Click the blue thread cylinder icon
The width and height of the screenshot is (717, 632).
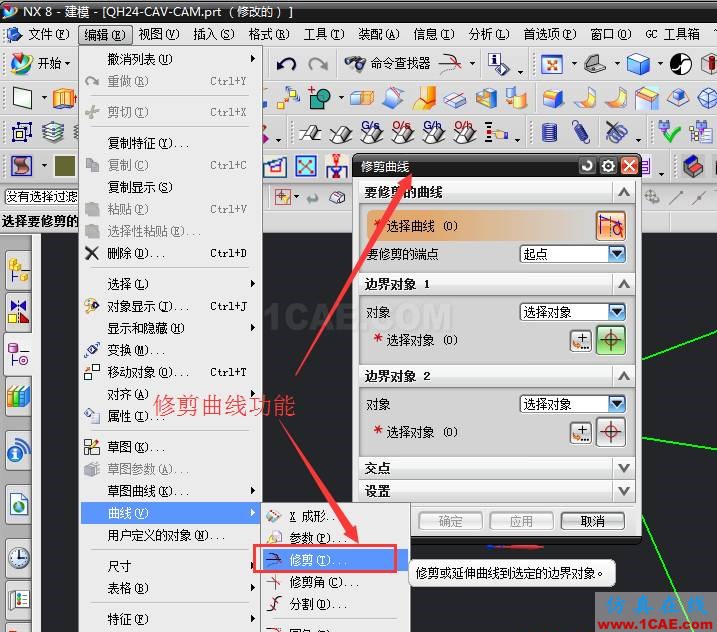pyautogui.click(x=549, y=133)
